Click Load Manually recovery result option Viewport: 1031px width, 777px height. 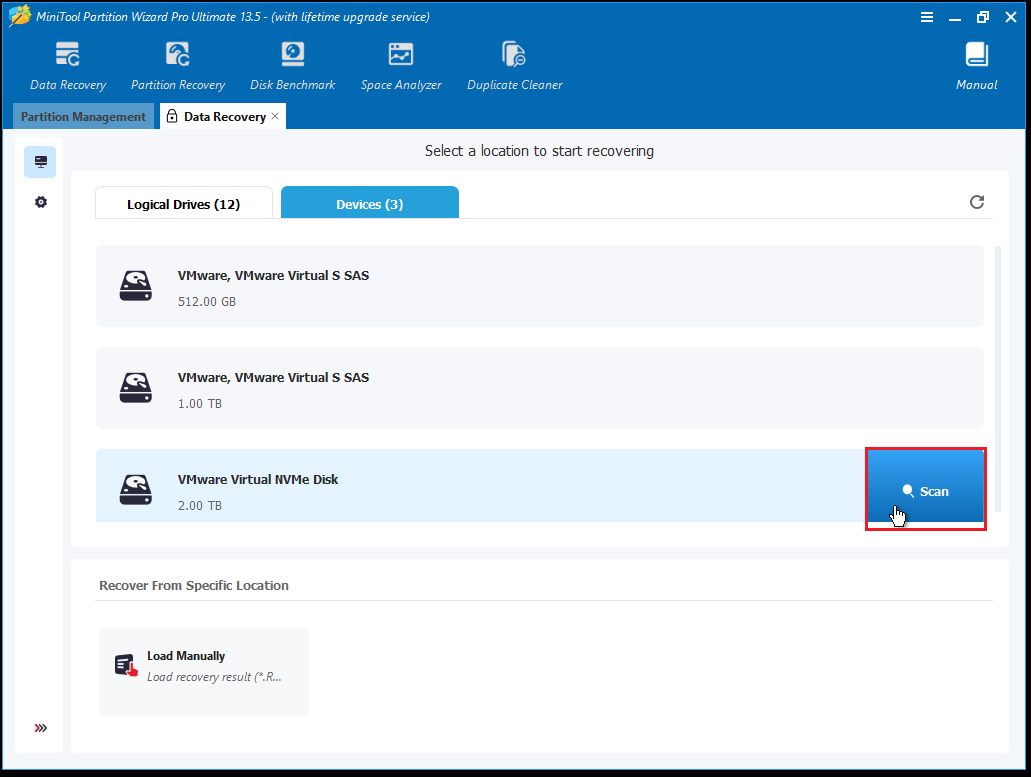204,671
